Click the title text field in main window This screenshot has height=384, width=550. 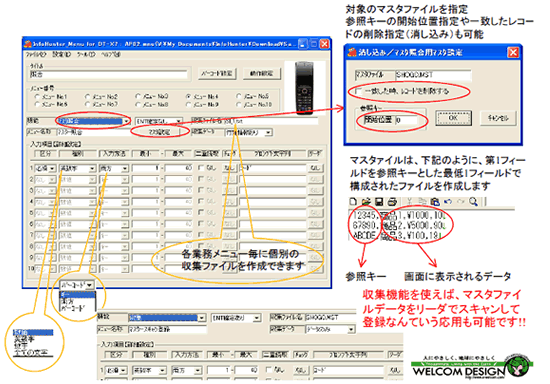point(108,75)
